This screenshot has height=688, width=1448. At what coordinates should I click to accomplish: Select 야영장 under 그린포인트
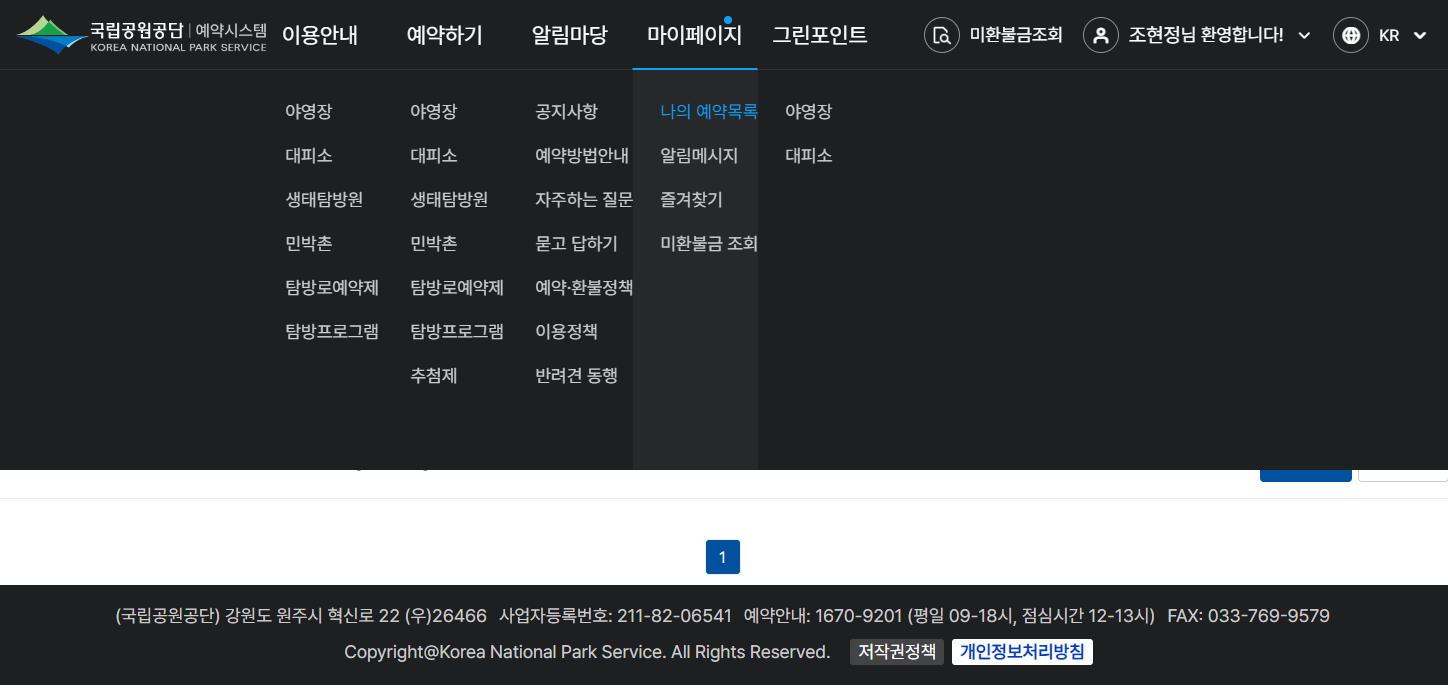pos(808,112)
